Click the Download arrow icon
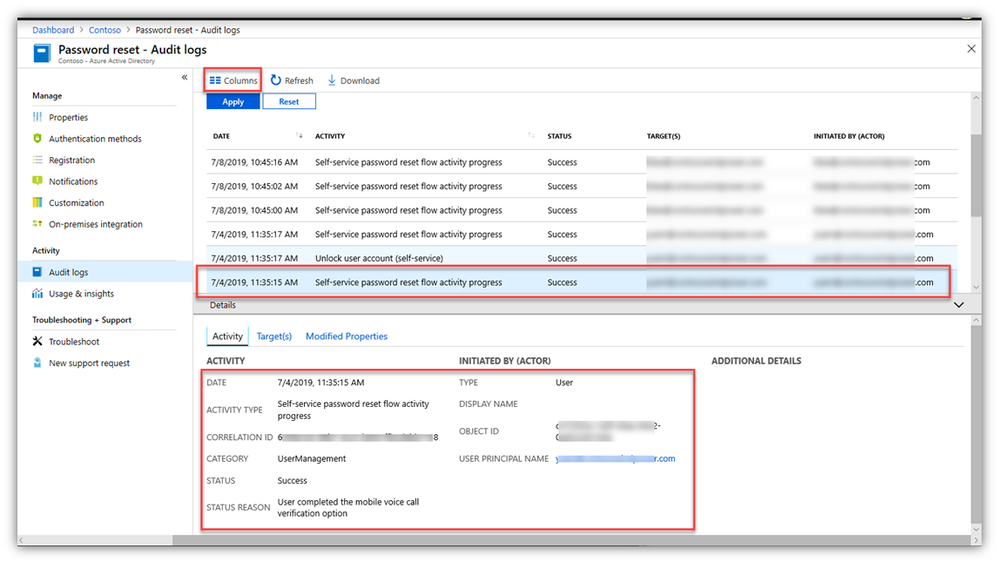The width and height of the screenshot is (999, 564). (332, 80)
